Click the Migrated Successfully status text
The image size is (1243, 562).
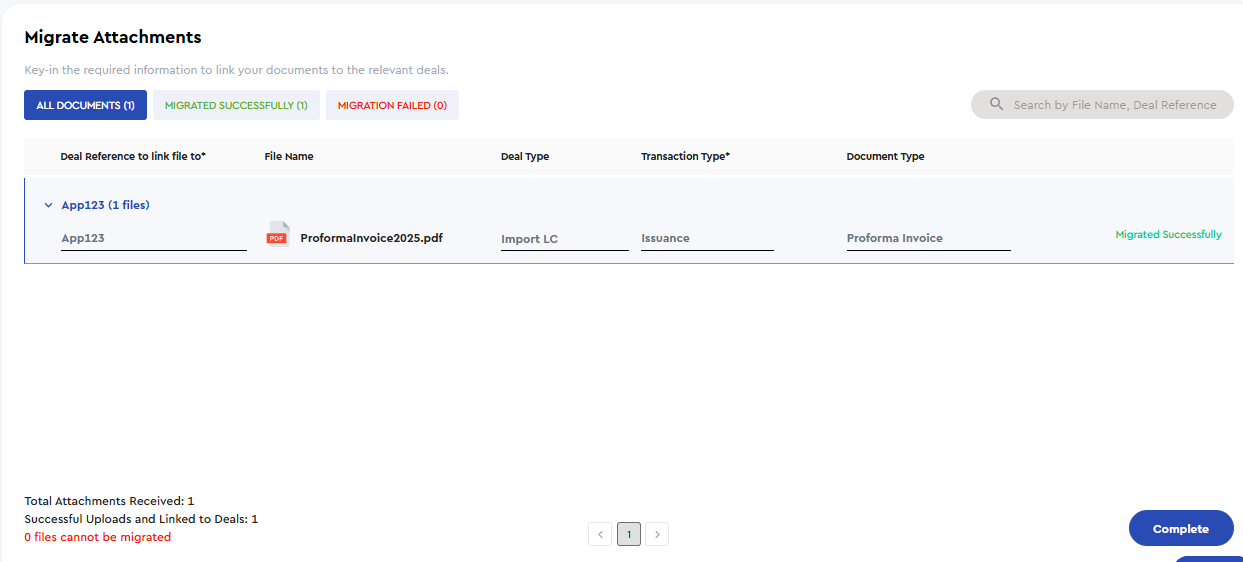(1168, 235)
